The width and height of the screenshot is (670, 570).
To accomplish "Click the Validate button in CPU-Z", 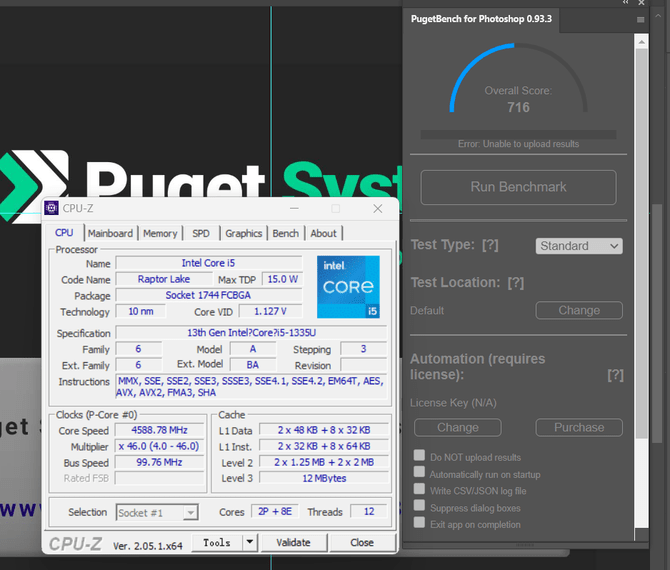I will pos(293,543).
